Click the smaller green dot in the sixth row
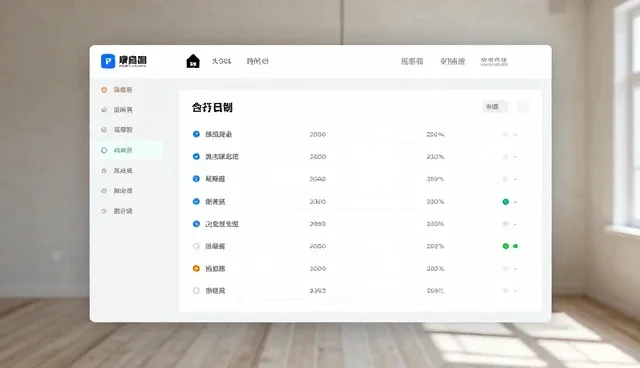Viewport: 640px width, 368px height. (516, 246)
